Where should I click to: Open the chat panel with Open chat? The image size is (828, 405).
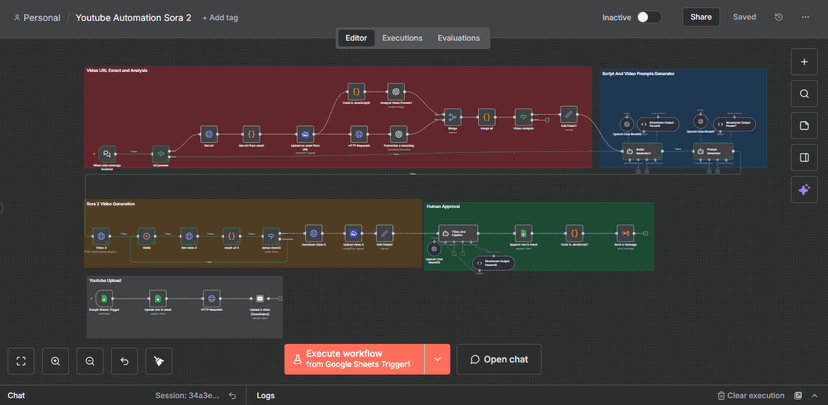point(499,359)
